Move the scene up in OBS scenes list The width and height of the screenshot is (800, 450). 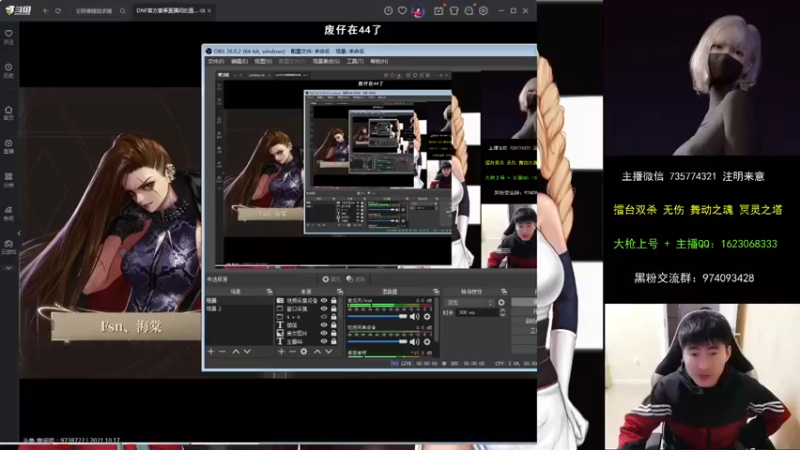[236, 352]
